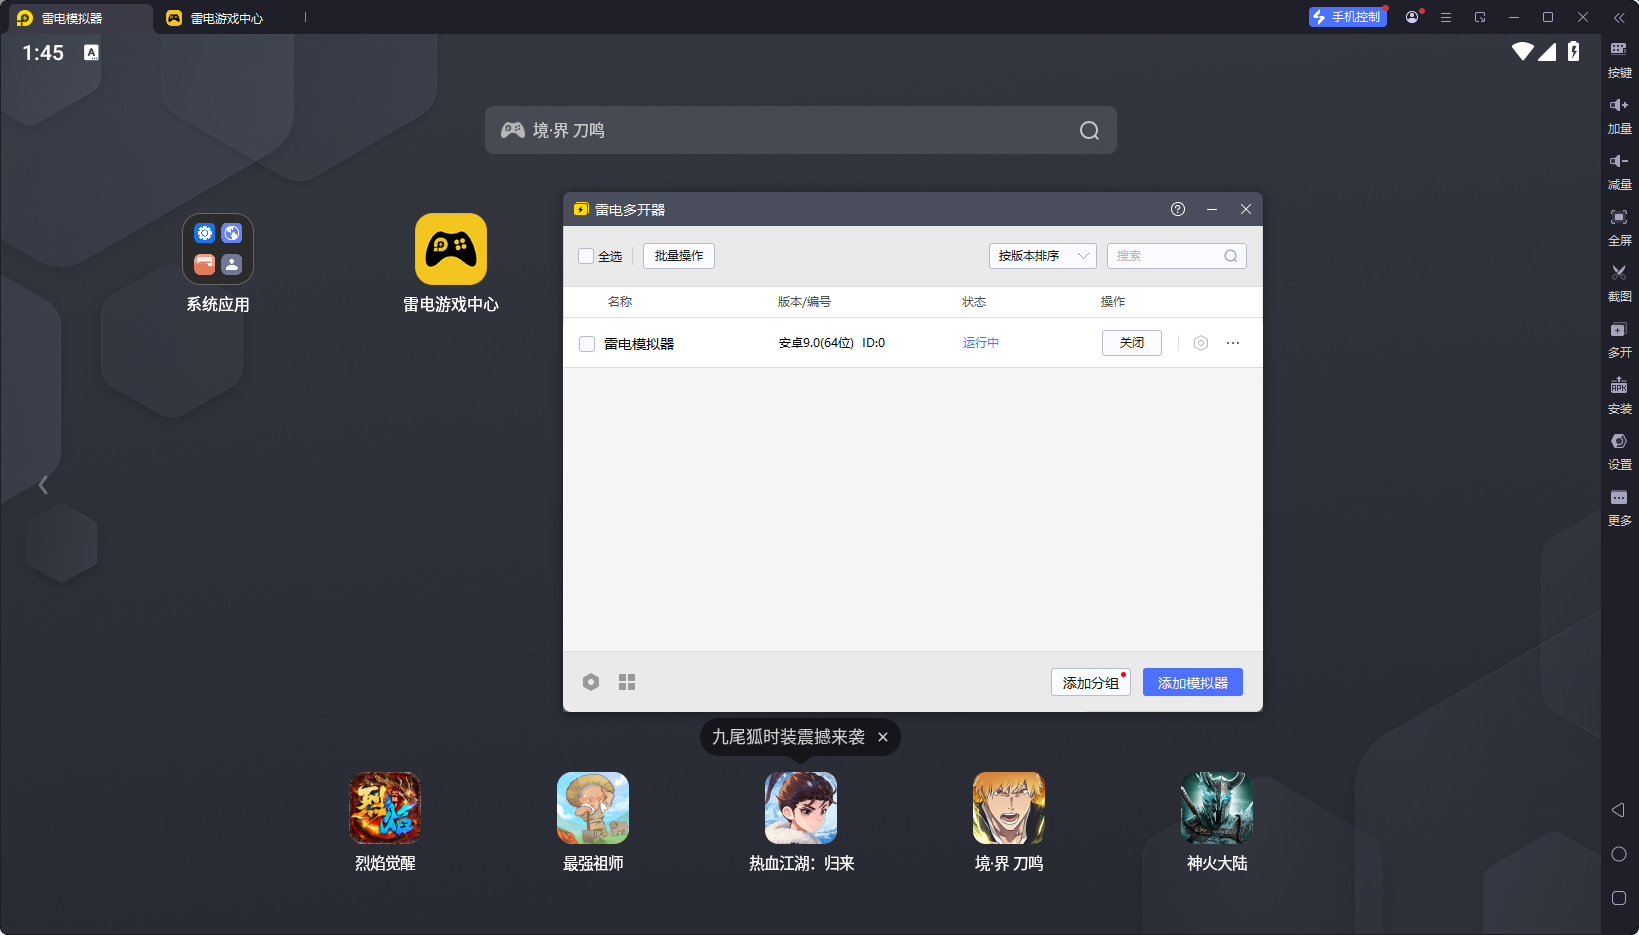This screenshot has height=935, width=1639.
Task: Open emulator 设置 from the sidebar
Action: click(x=1619, y=451)
